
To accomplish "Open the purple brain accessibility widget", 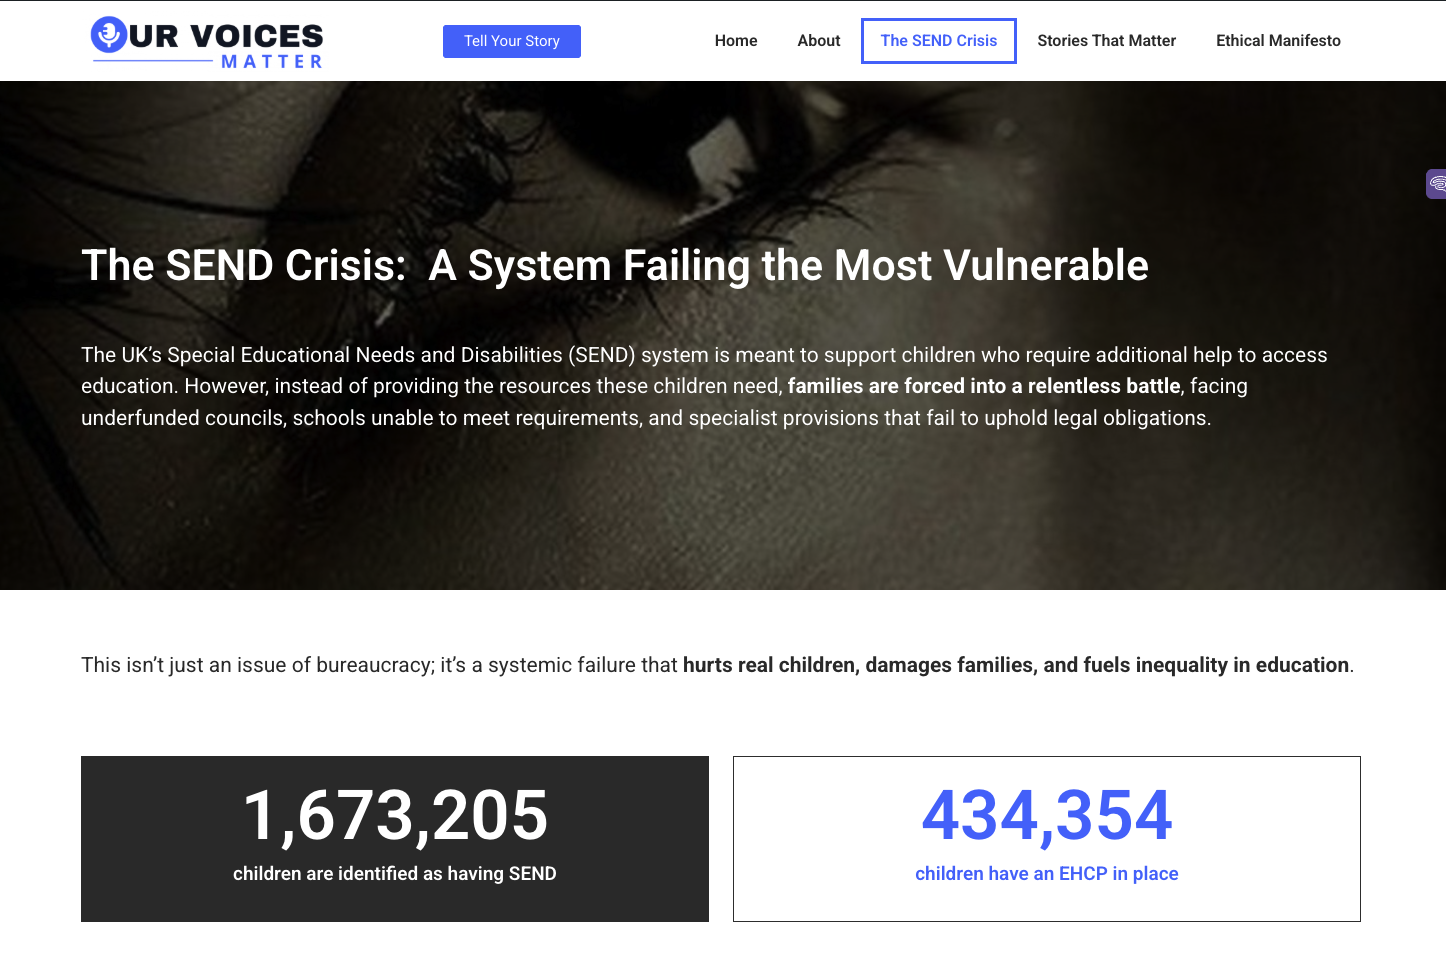I will tap(1437, 184).
